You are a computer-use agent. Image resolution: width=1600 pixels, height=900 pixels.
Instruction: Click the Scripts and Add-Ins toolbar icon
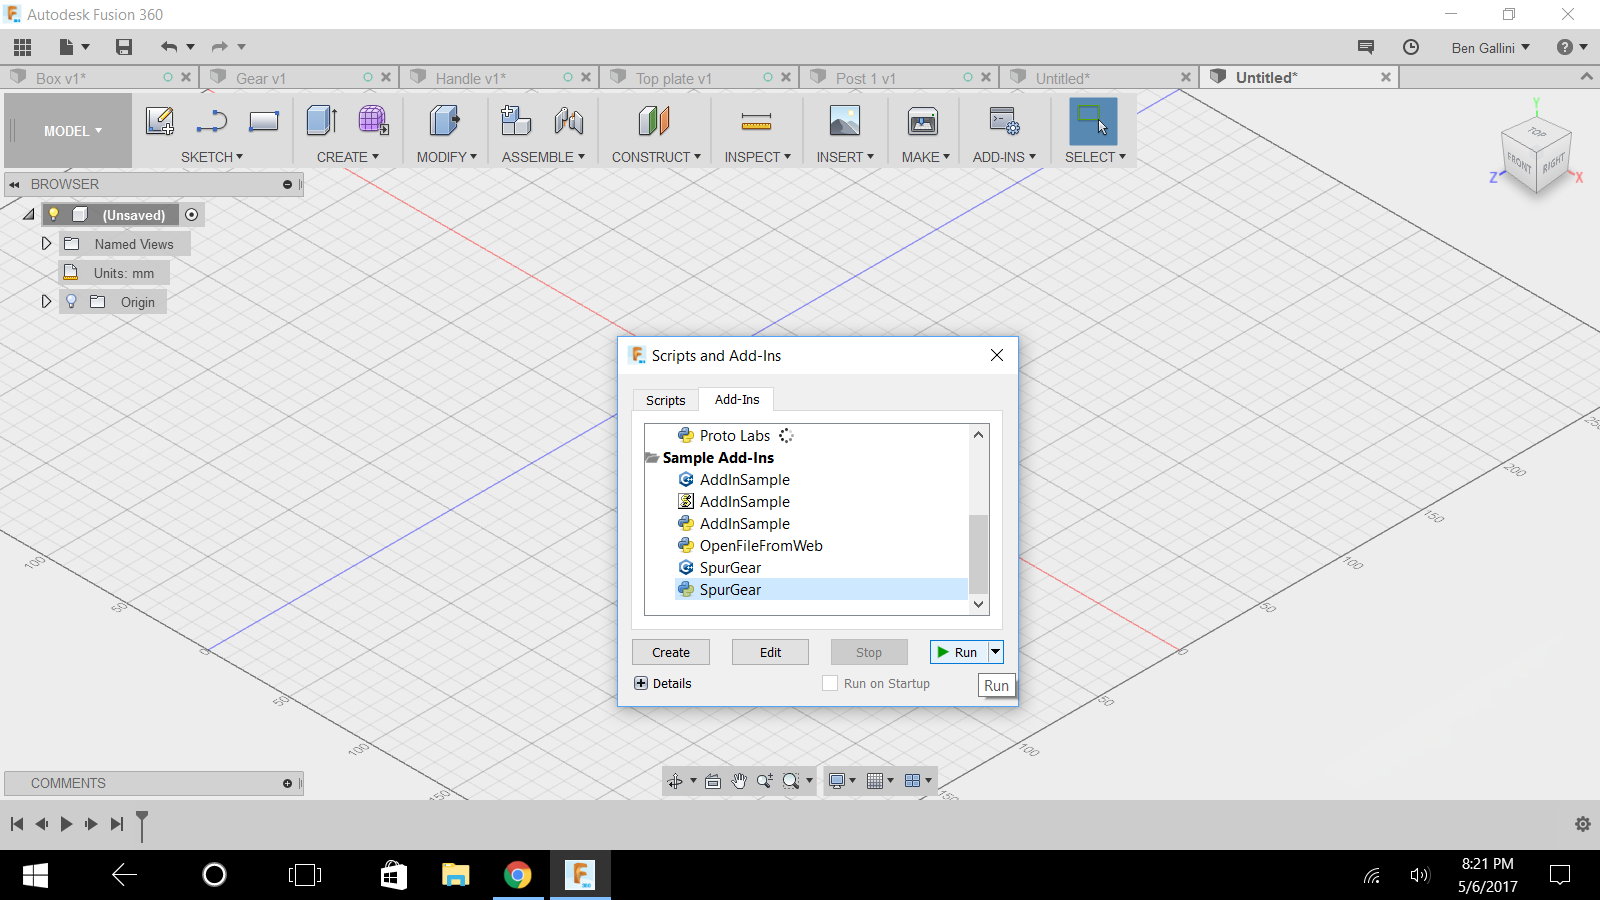point(1004,121)
